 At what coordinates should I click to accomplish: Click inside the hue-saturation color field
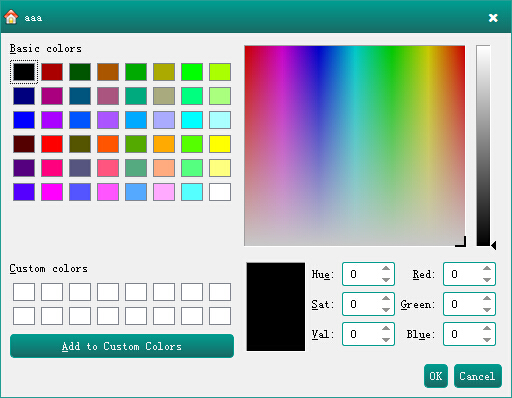pyautogui.click(x=355, y=146)
